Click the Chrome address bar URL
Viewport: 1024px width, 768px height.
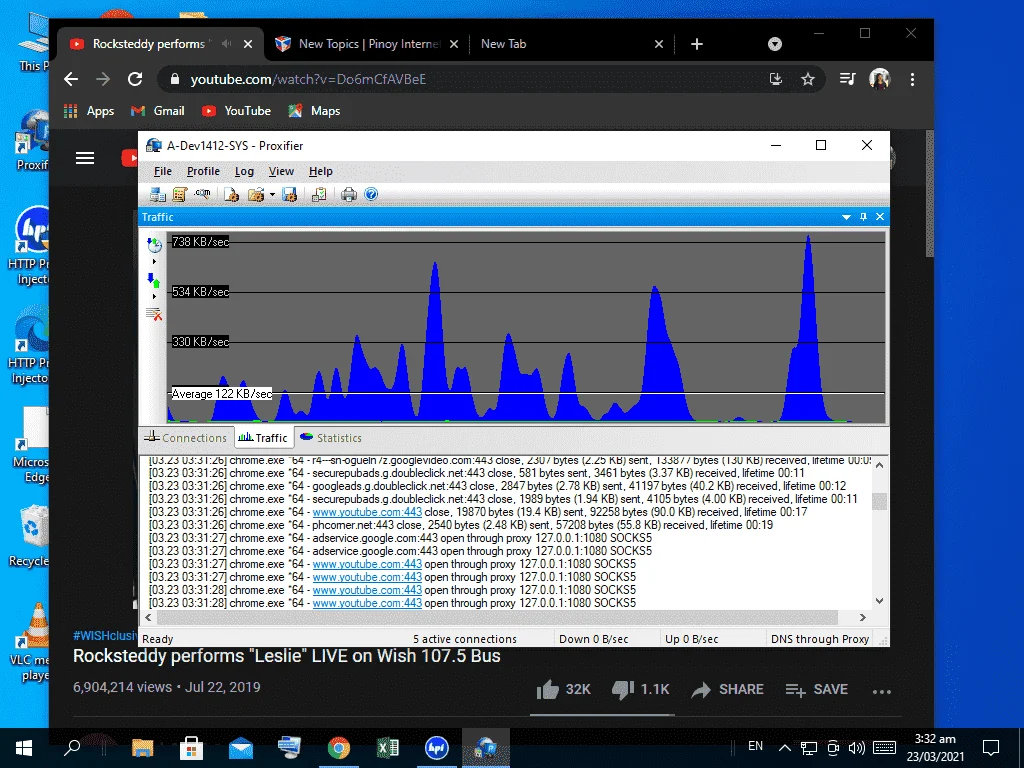pyautogui.click(x=308, y=79)
